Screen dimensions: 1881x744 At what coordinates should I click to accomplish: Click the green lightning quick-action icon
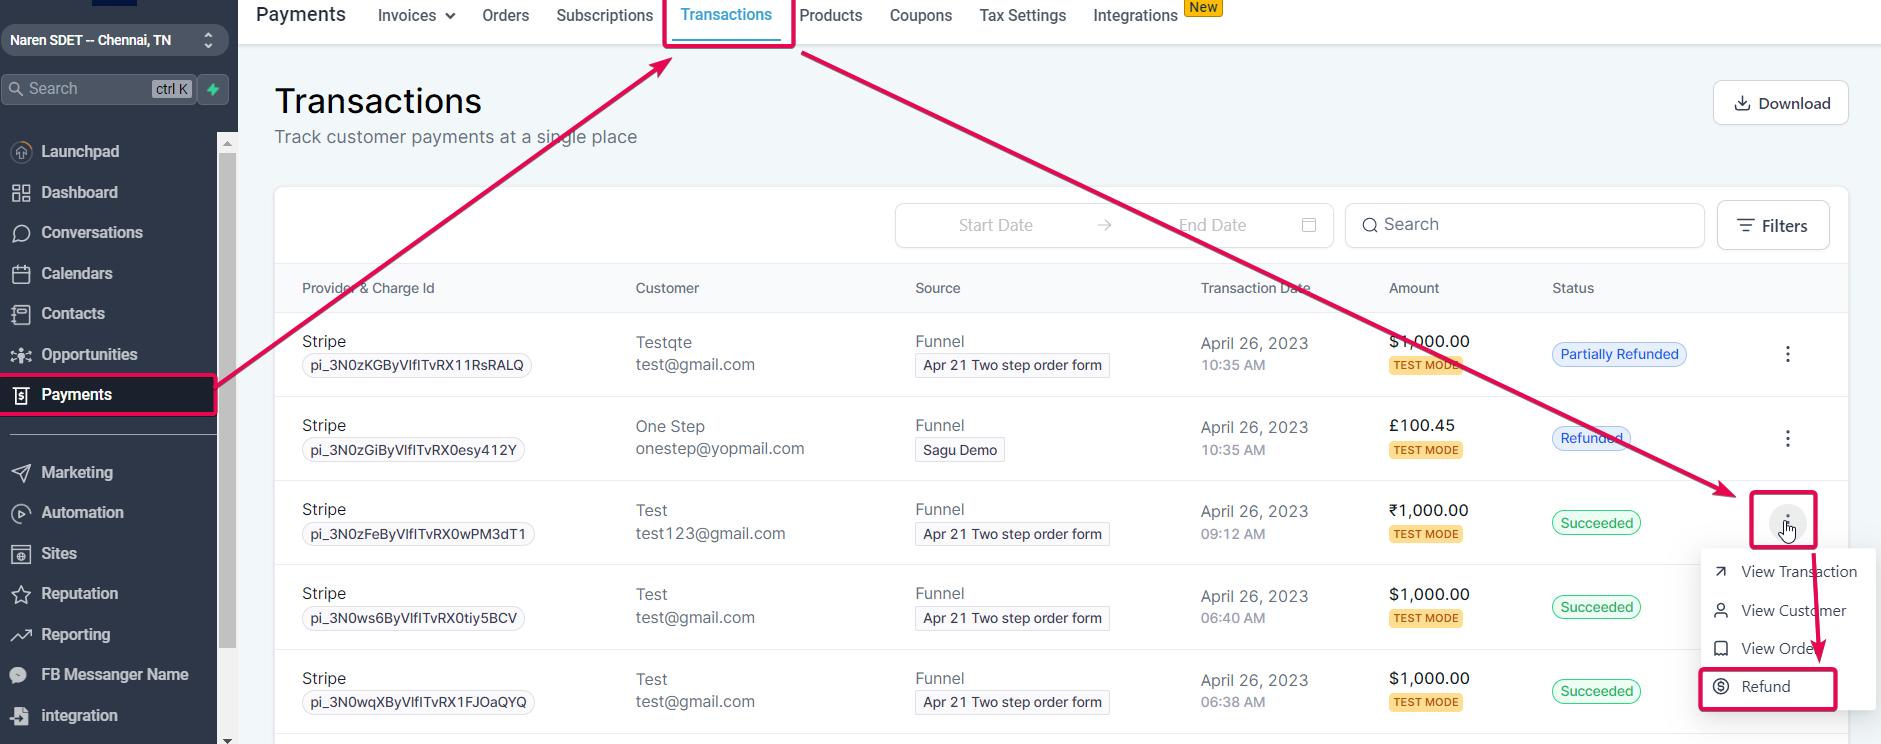213,89
